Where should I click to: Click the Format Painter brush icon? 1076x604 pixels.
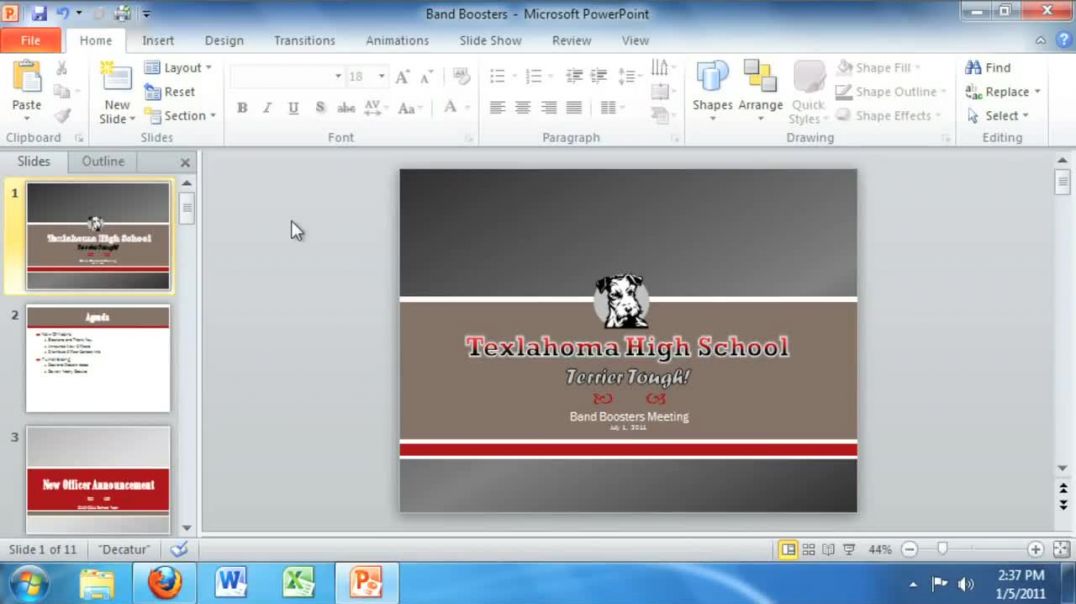62,115
